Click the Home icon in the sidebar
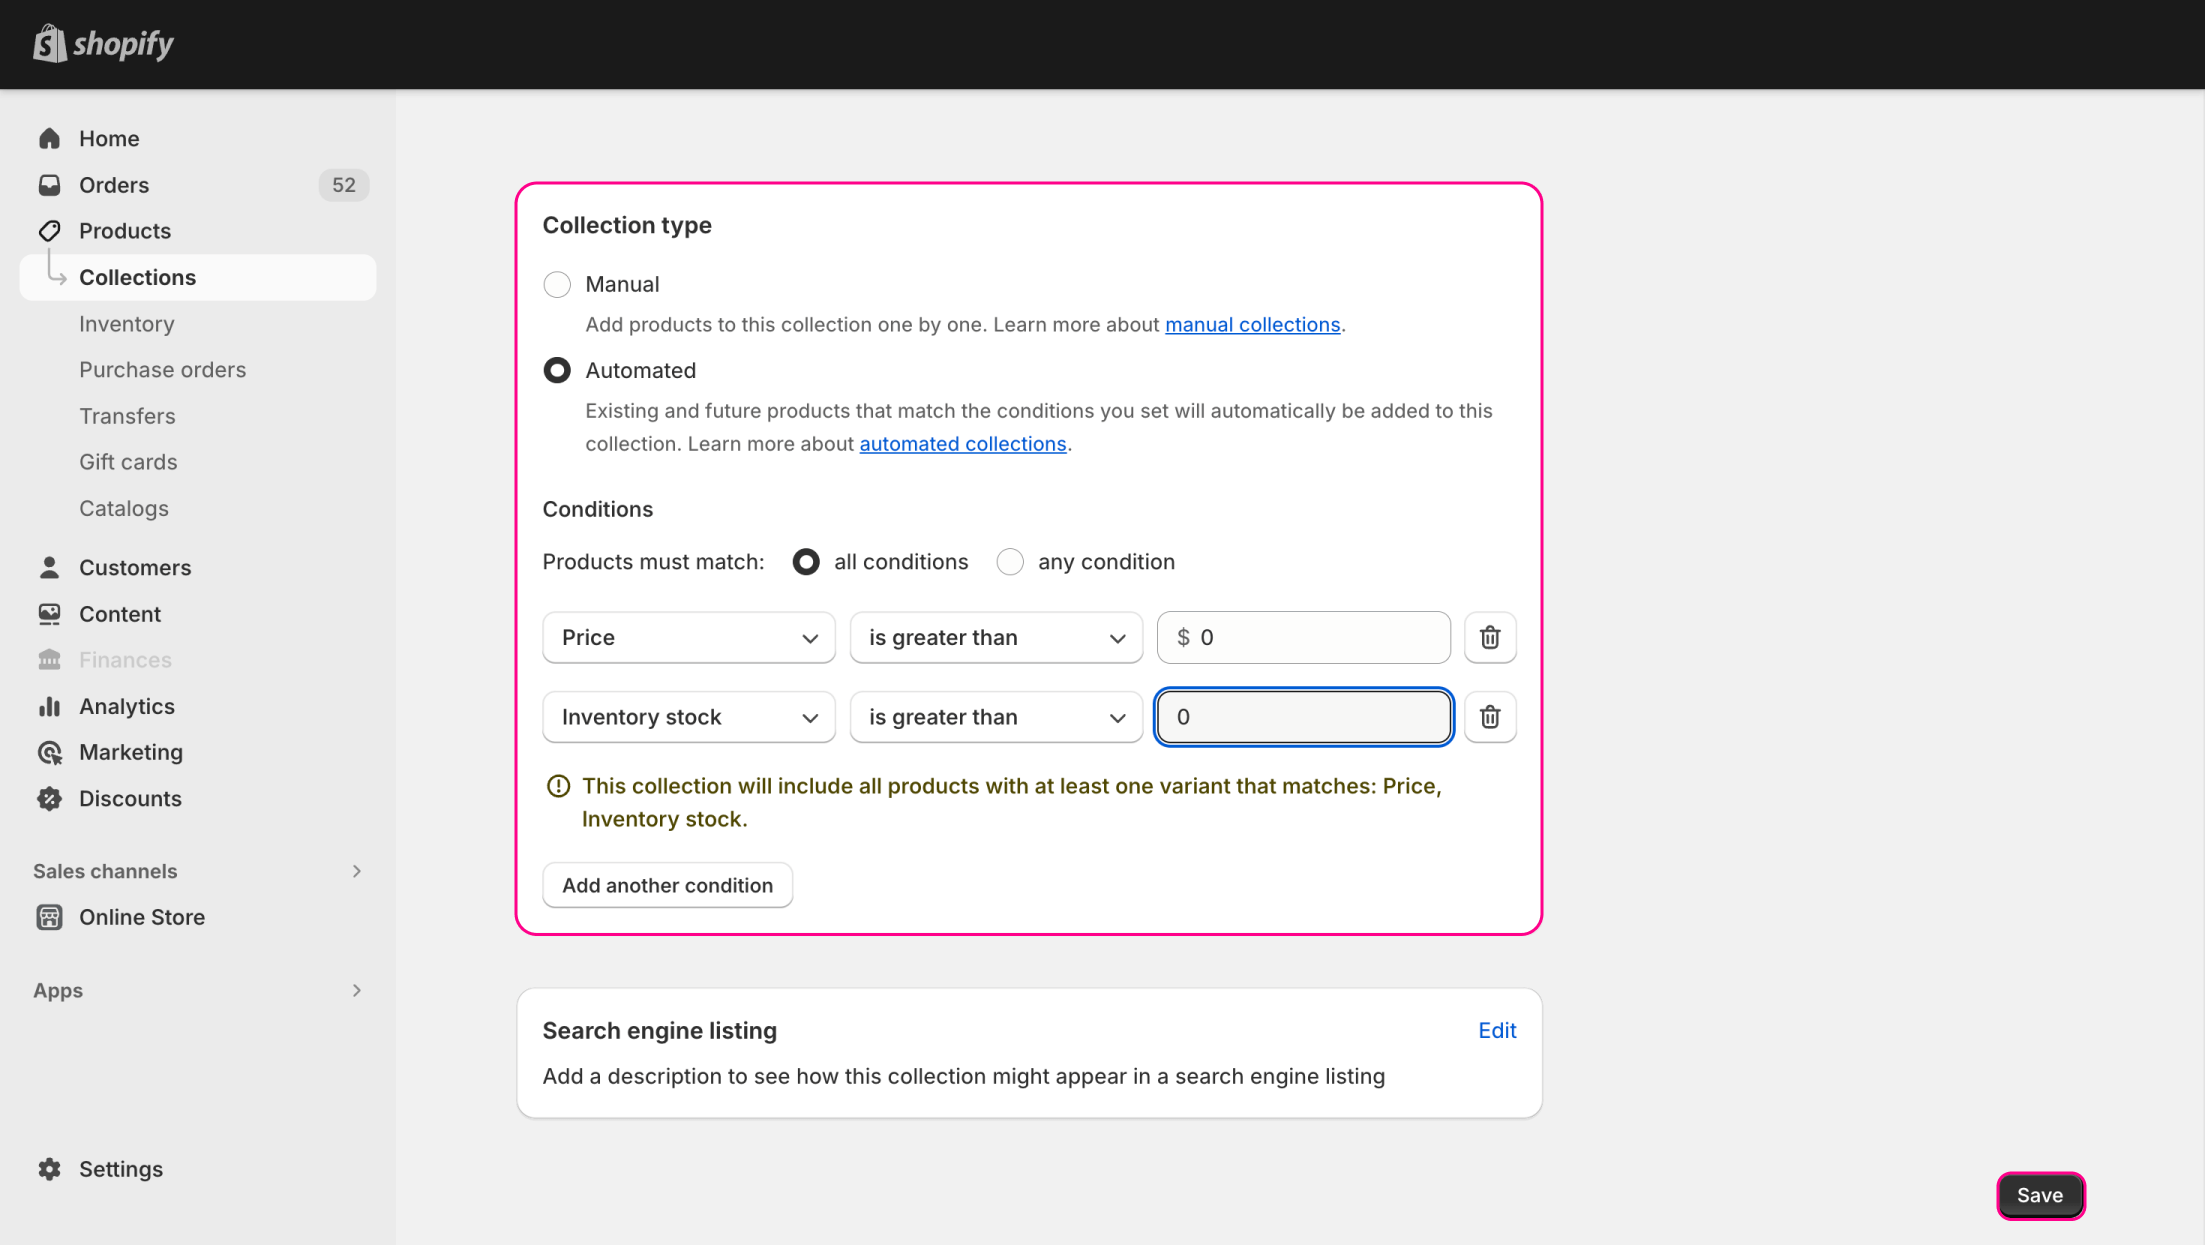 point(49,139)
